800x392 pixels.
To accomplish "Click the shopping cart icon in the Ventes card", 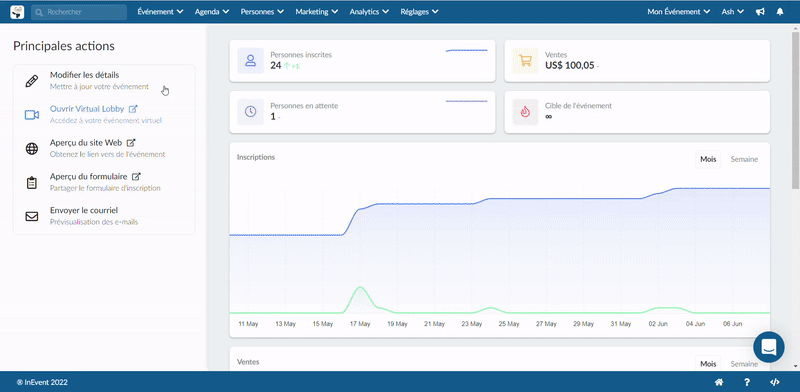I will coord(525,61).
